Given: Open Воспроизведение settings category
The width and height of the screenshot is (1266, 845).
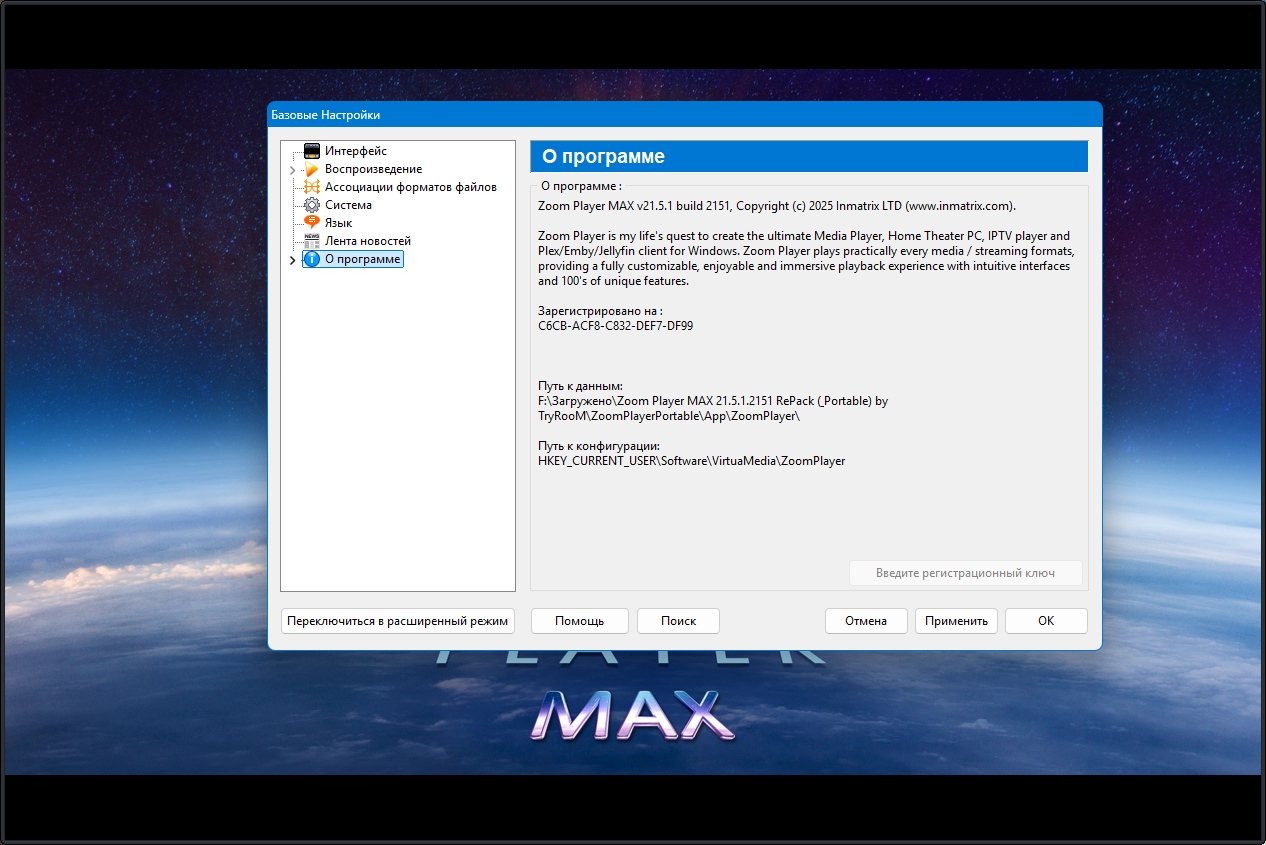Looking at the screenshot, I should point(373,169).
